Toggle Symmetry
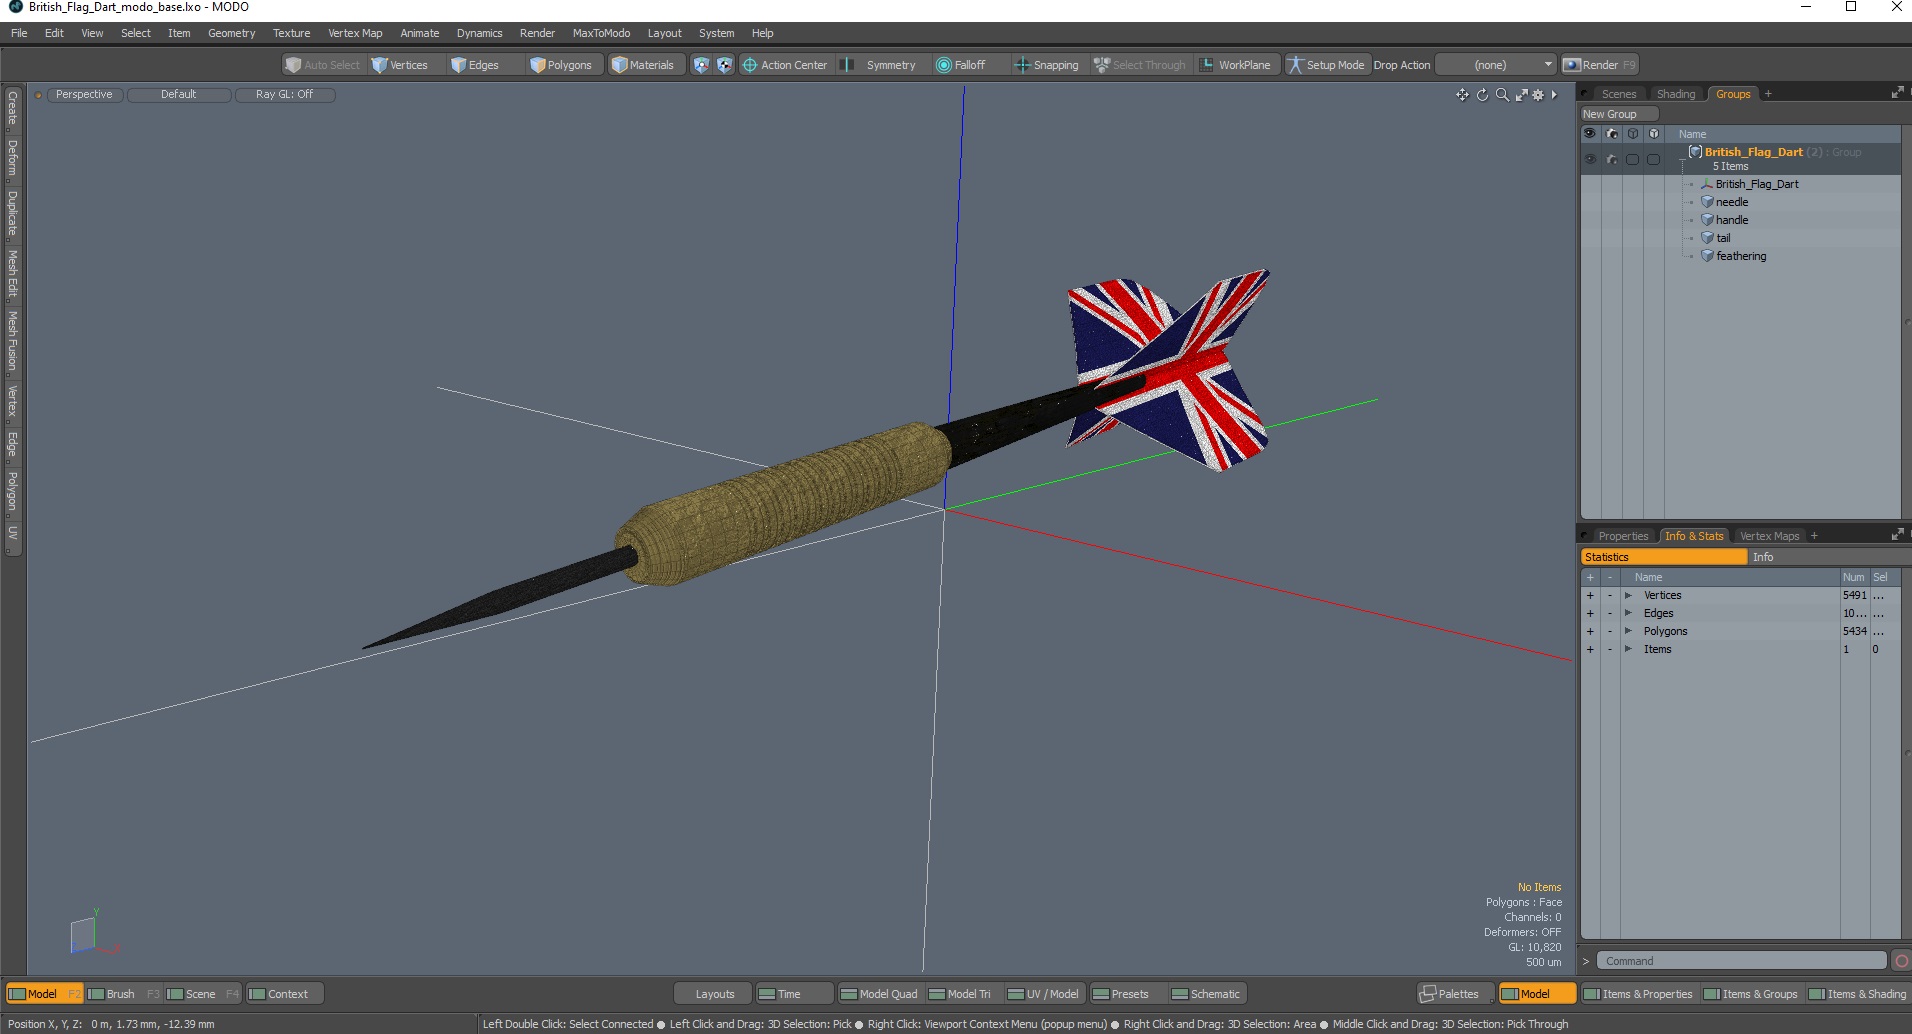Screen dimensions: 1912x1034 click(x=880, y=65)
